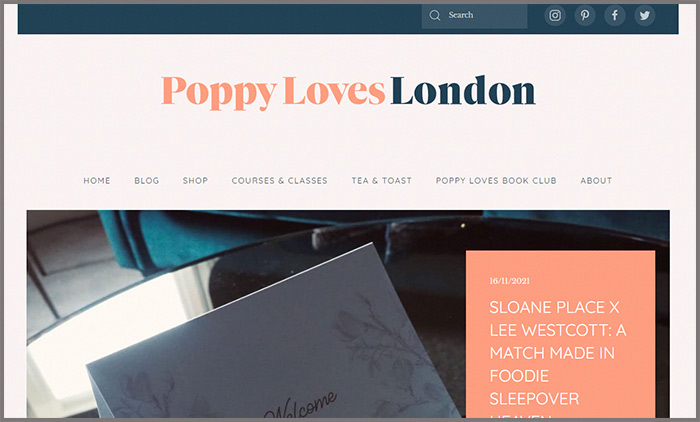Open the Facebook page icon
This screenshot has height=422, width=700.
coord(614,16)
